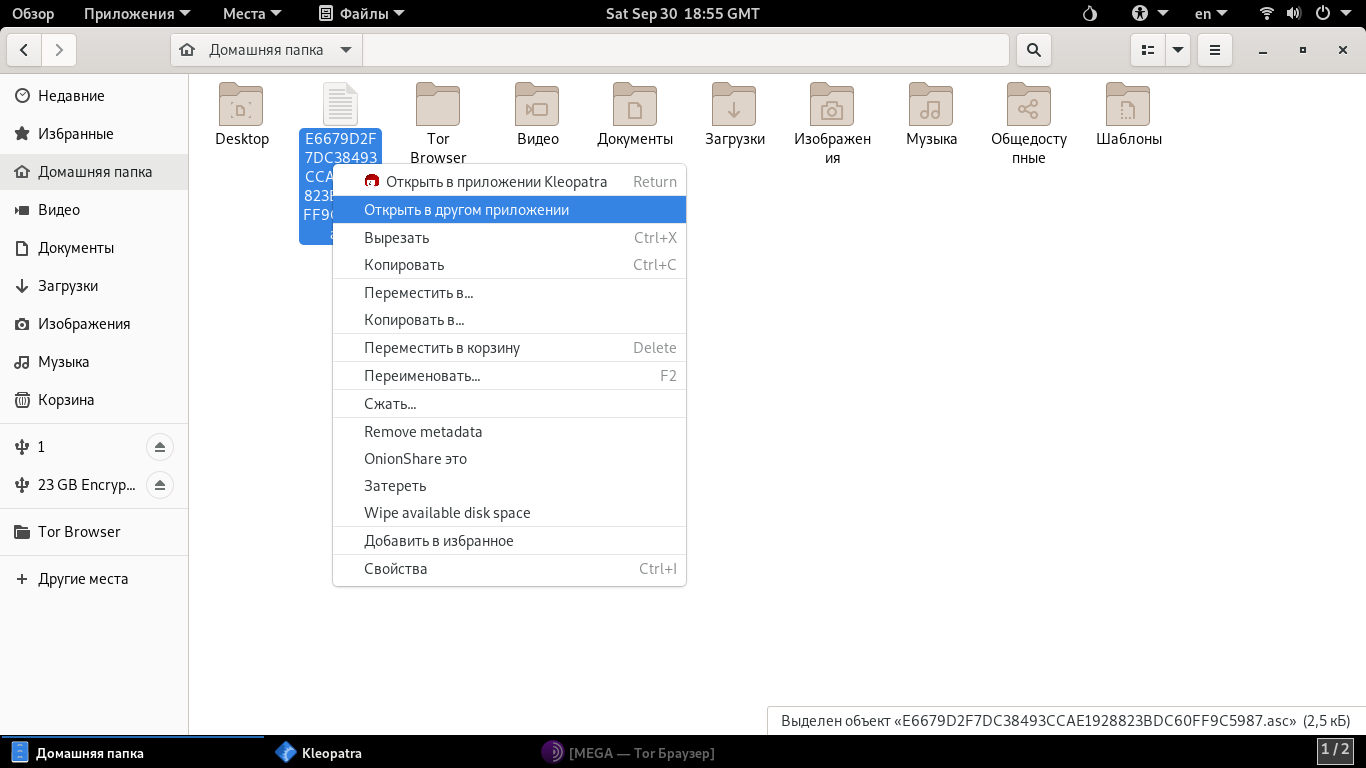This screenshot has height=768, width=1366.
Task: Go back using the left arrow button
Action: (x=24, y=50)
